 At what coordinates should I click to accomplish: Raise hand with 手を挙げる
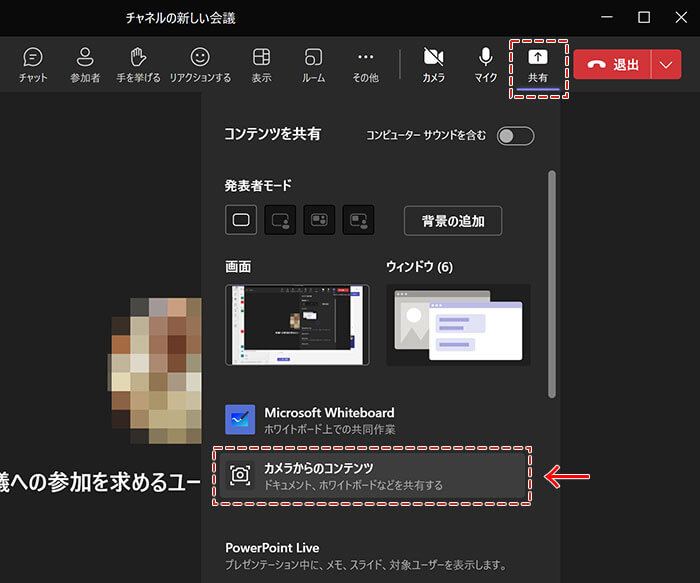138,65
